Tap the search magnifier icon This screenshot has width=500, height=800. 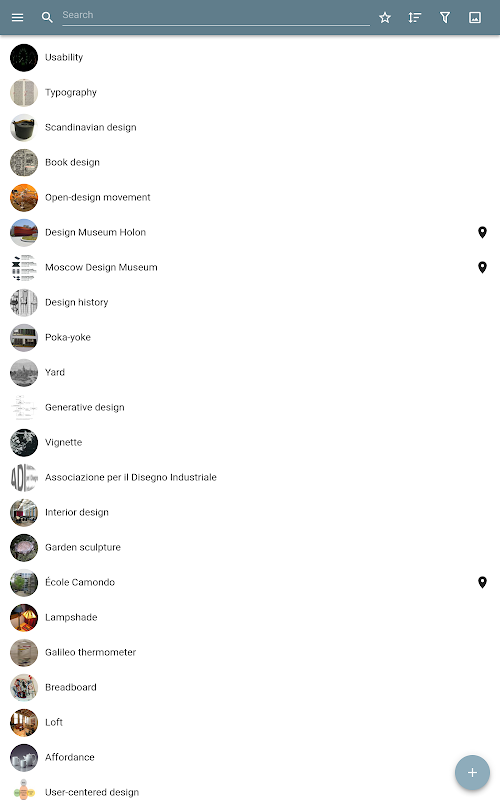click(47, 17)
